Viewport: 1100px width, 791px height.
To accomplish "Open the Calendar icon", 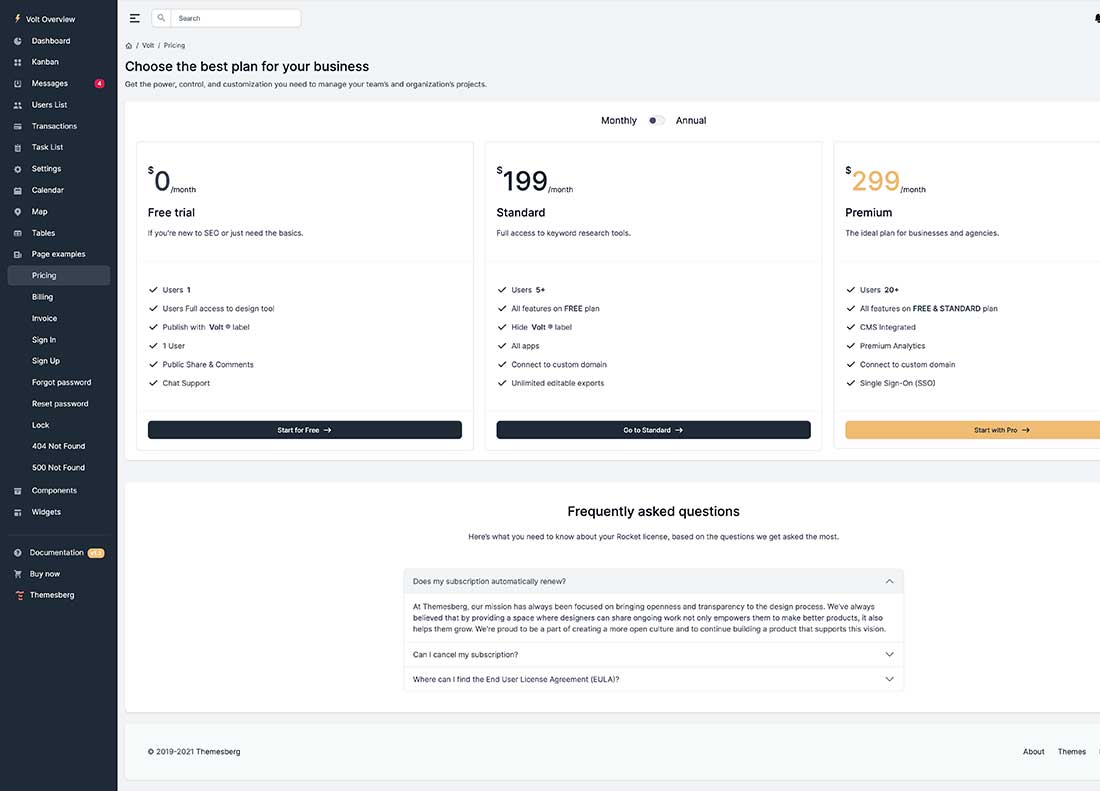I will [x=20, y=189].
